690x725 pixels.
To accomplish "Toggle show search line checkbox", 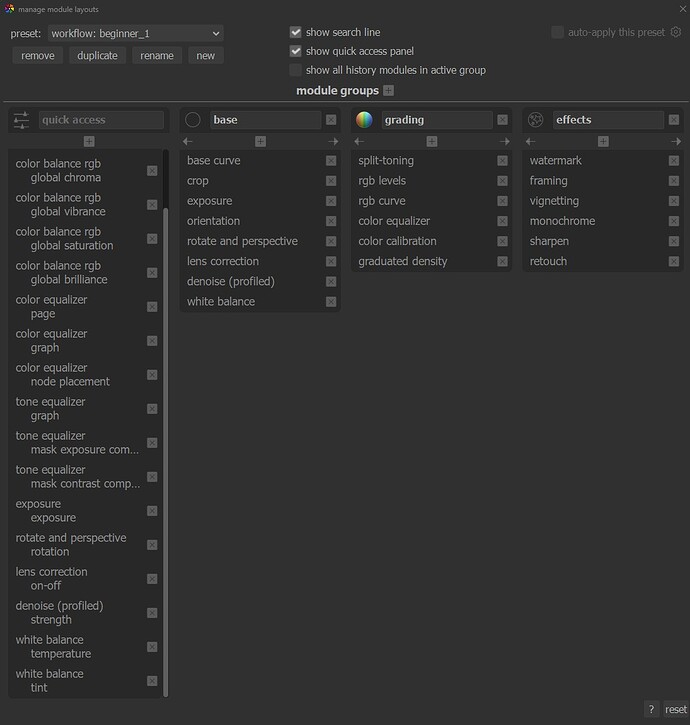I will (296, 32).
